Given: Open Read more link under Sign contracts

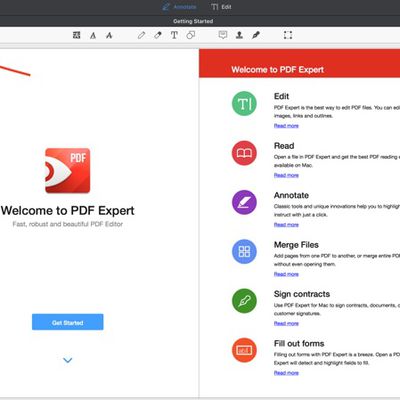Looking at the screenshot, I should 286,323.
